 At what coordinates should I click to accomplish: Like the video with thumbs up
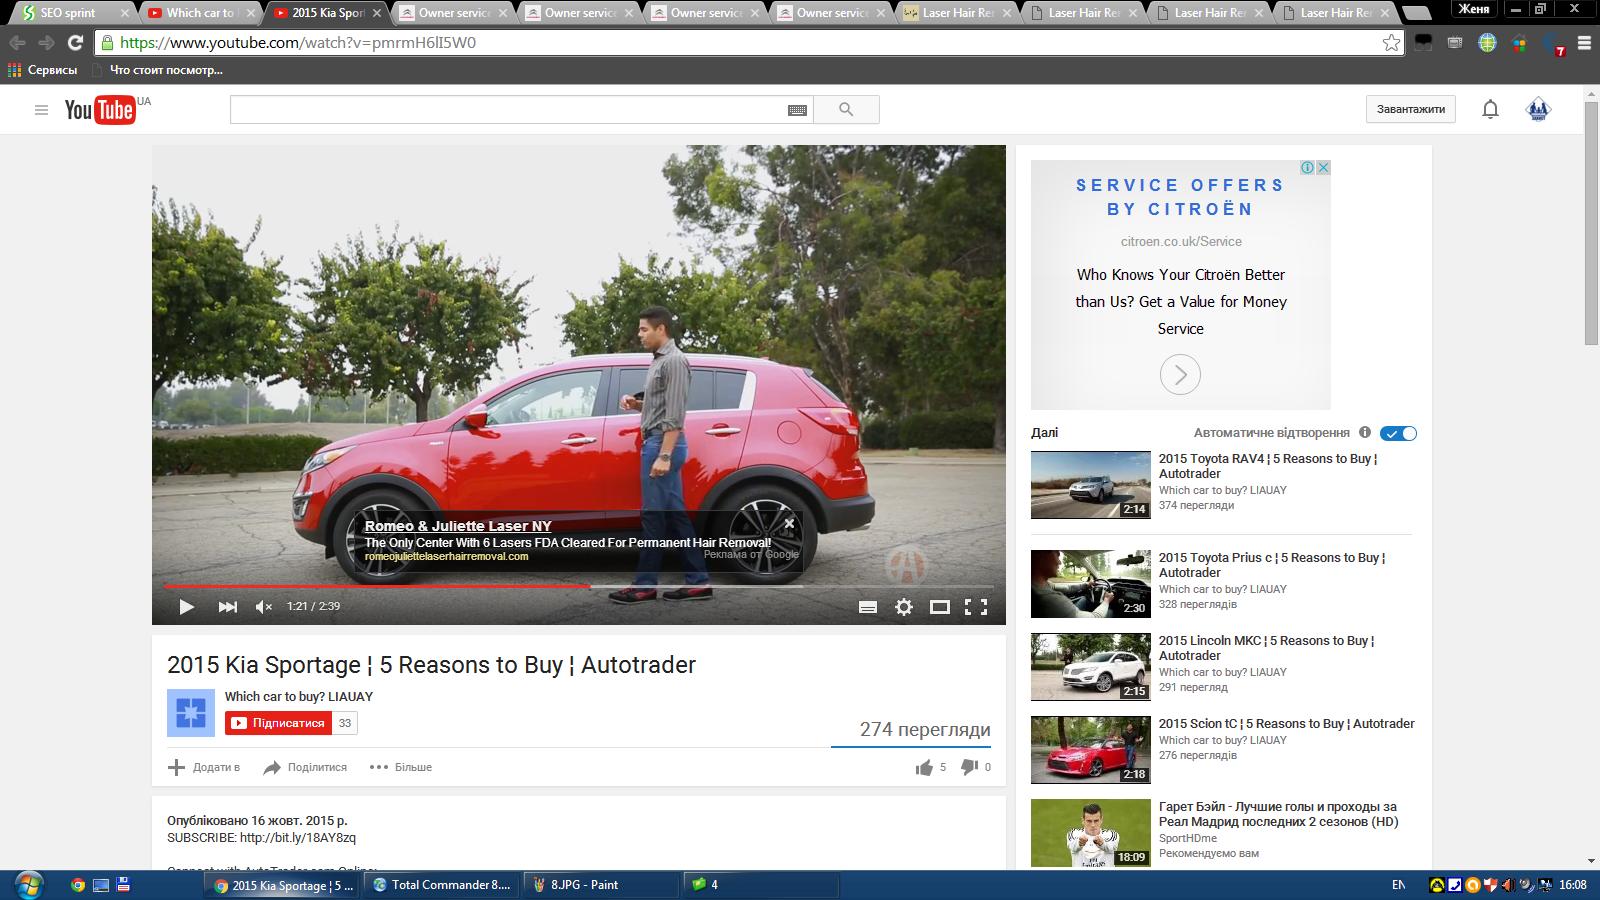(x=924, y=767)
